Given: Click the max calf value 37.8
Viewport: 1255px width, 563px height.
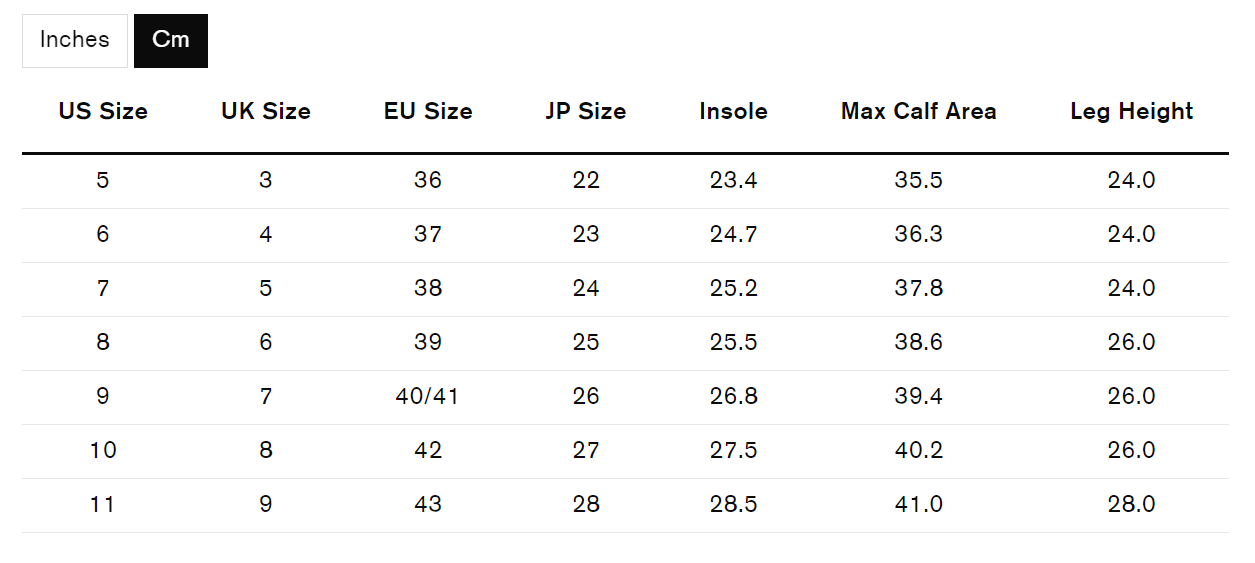Looking at the screenshot, I should coord(919,289).
